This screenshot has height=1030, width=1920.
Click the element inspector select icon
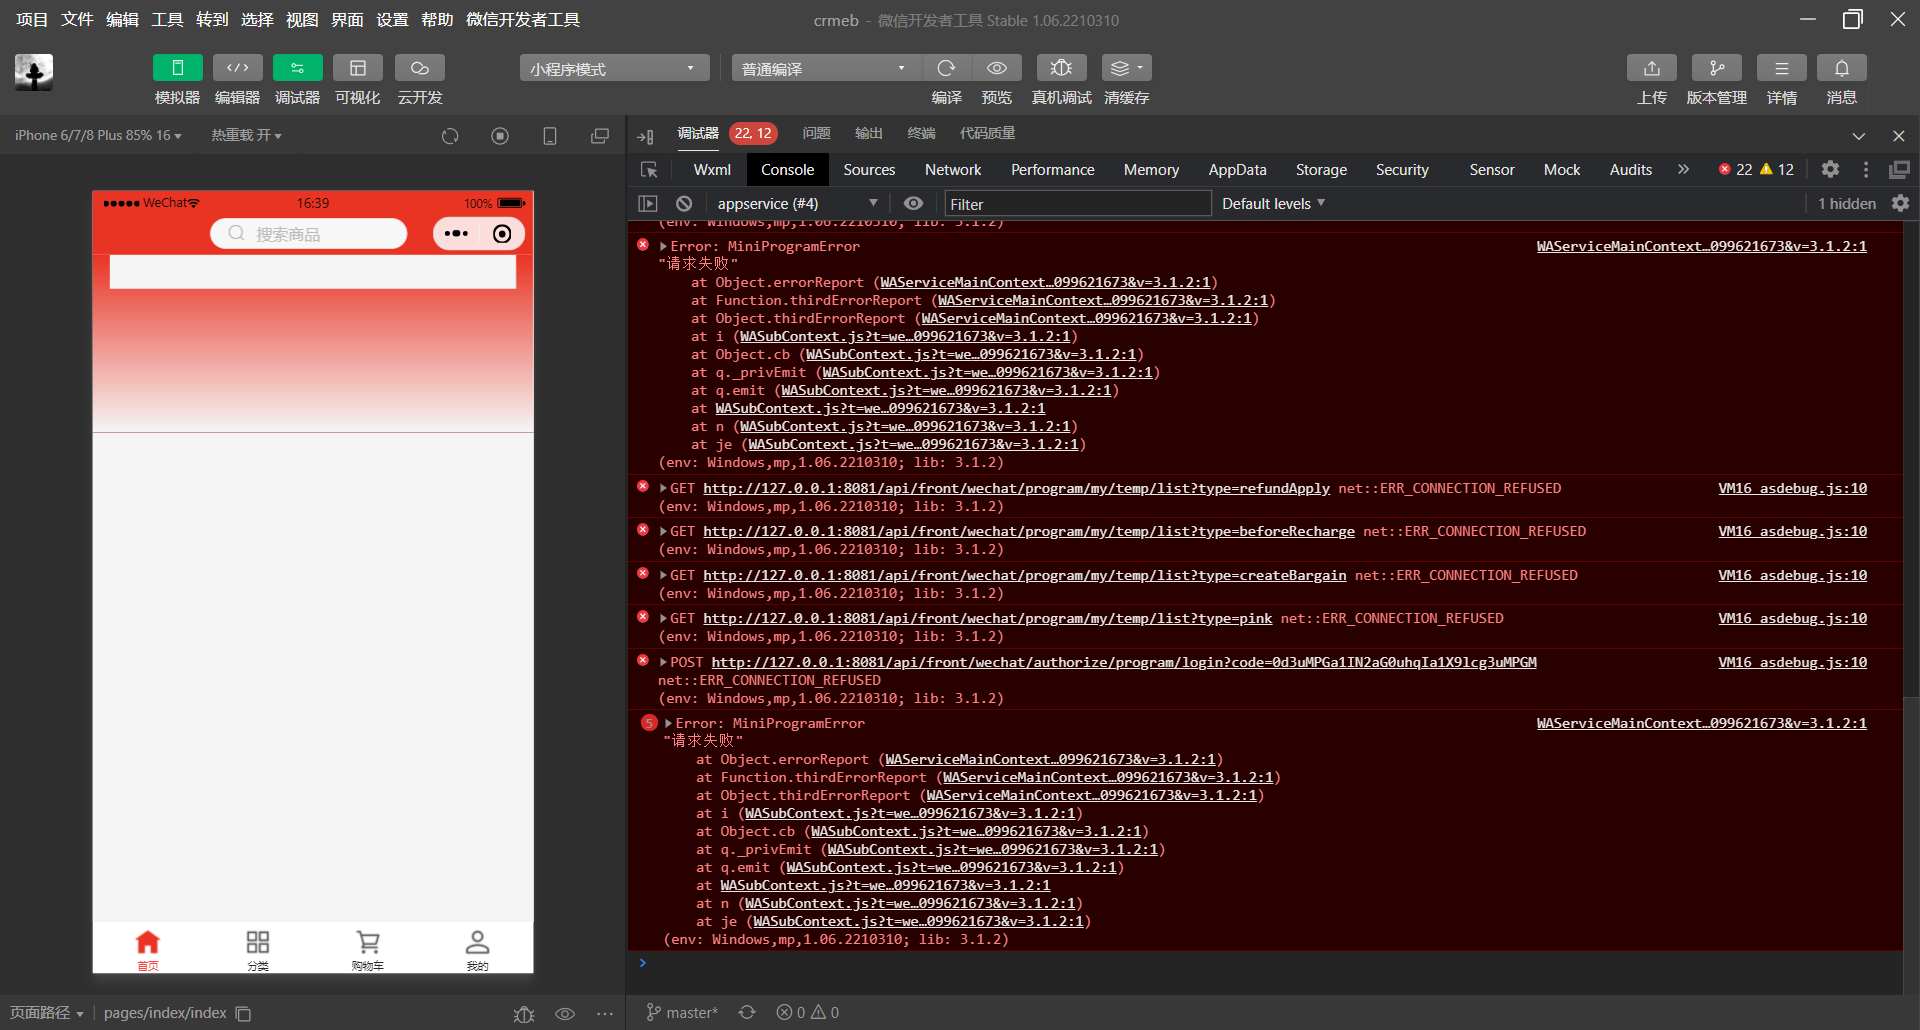(649, 170)
